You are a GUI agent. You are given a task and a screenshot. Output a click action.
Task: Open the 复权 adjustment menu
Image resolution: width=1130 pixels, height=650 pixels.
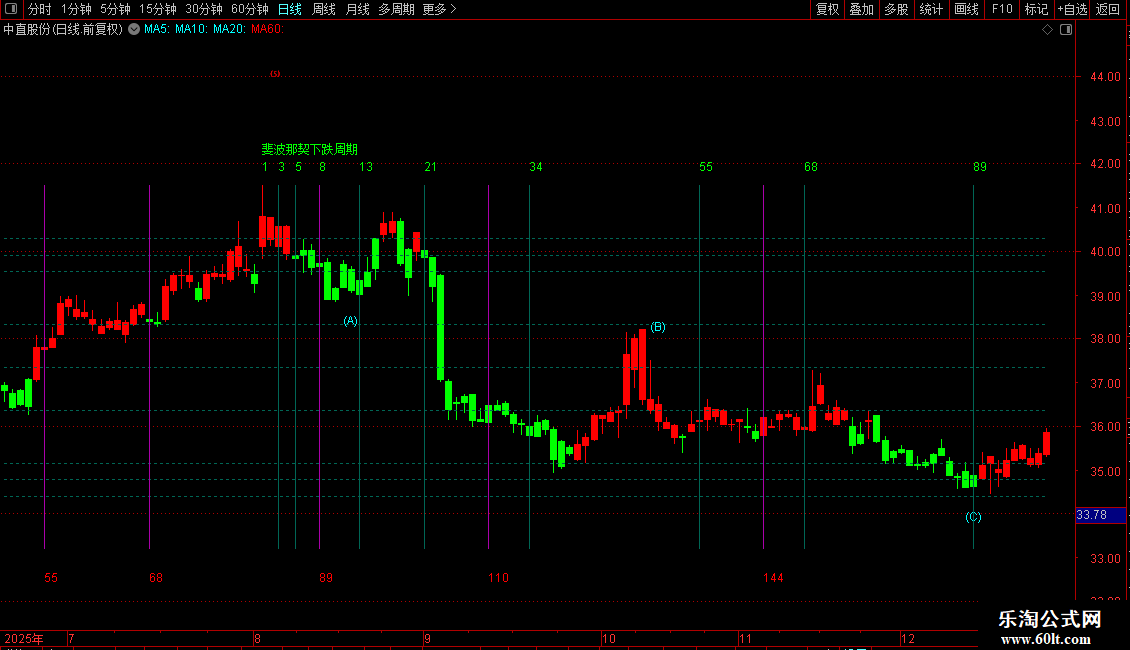[x=827, y=9]
